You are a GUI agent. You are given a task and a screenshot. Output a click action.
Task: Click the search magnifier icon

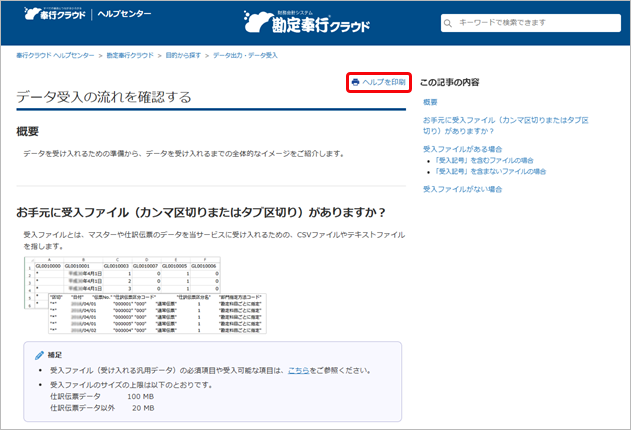coord(447,23)
